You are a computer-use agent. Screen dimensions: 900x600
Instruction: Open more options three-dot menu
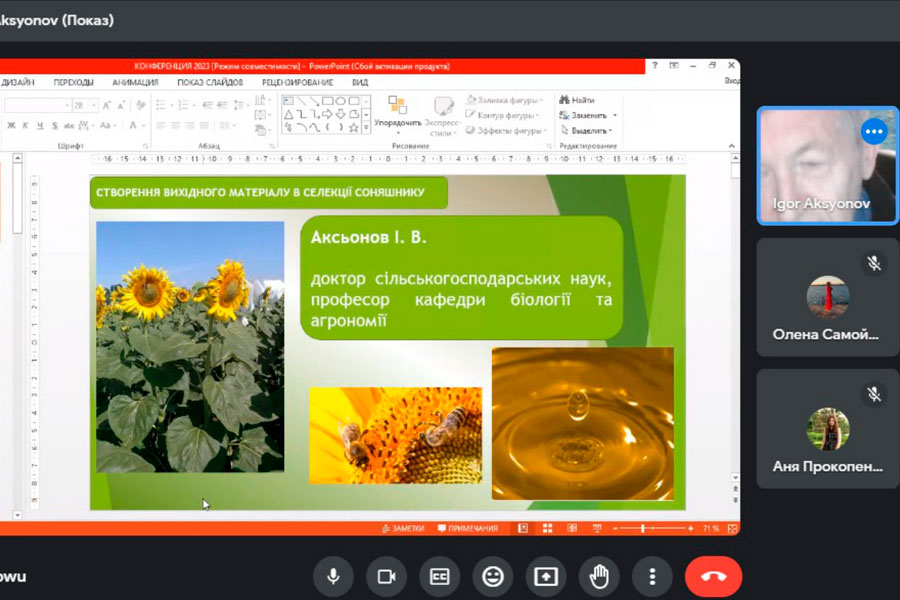(652, 577)
